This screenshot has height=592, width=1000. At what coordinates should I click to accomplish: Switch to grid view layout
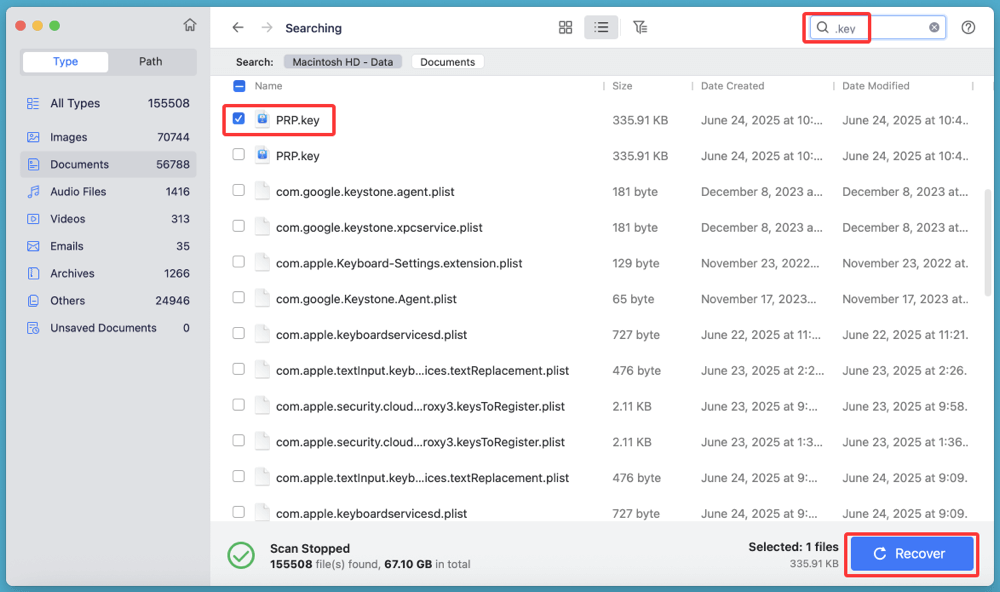pyautogui.click(x=565, y=27)
